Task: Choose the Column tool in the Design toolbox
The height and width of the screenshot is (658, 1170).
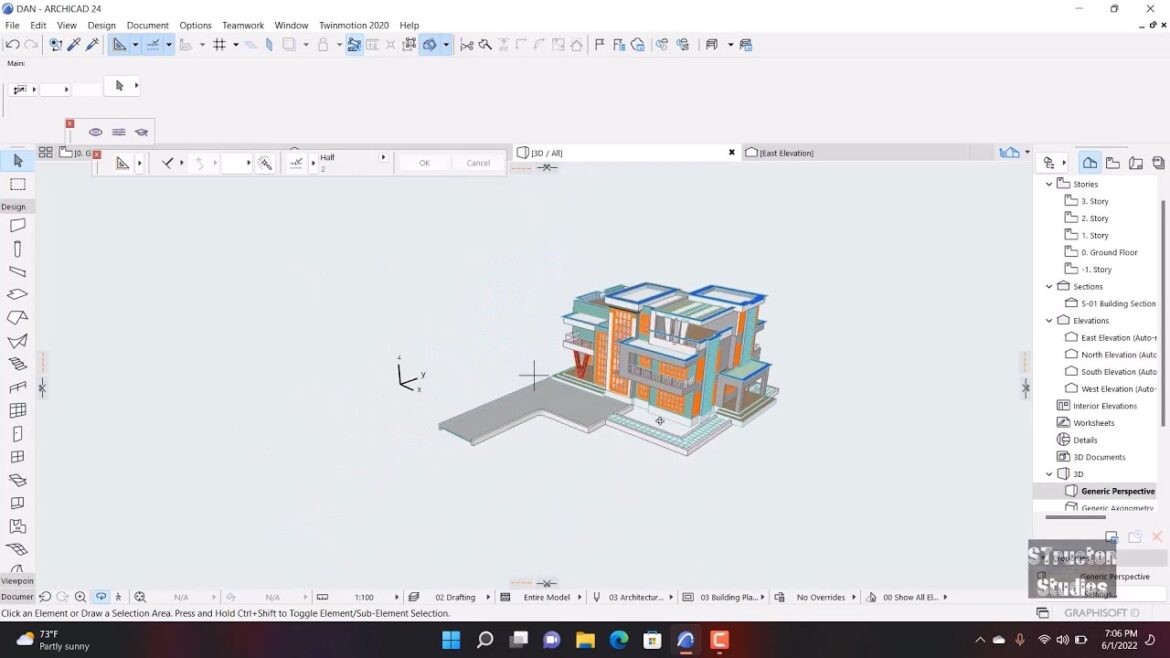Action: click(18, 249)
